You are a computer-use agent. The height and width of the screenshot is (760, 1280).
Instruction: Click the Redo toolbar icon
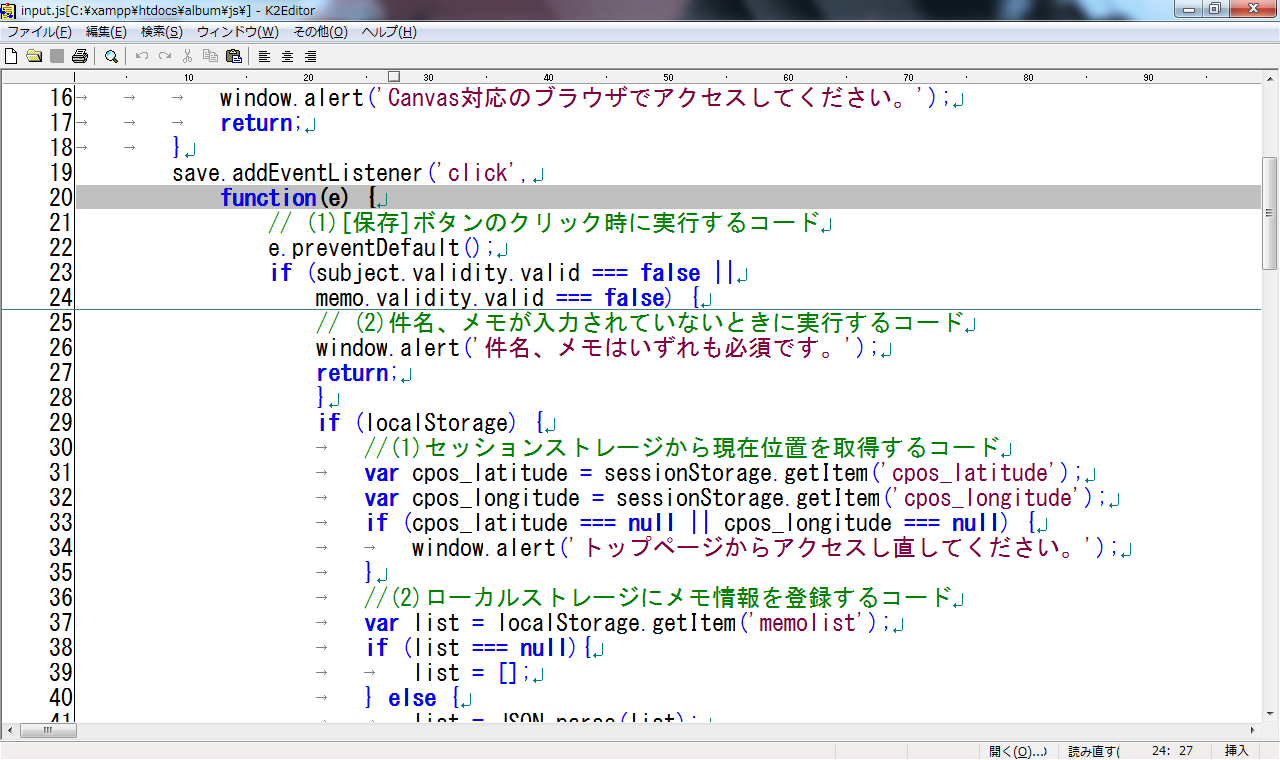(x=165, y=56)
